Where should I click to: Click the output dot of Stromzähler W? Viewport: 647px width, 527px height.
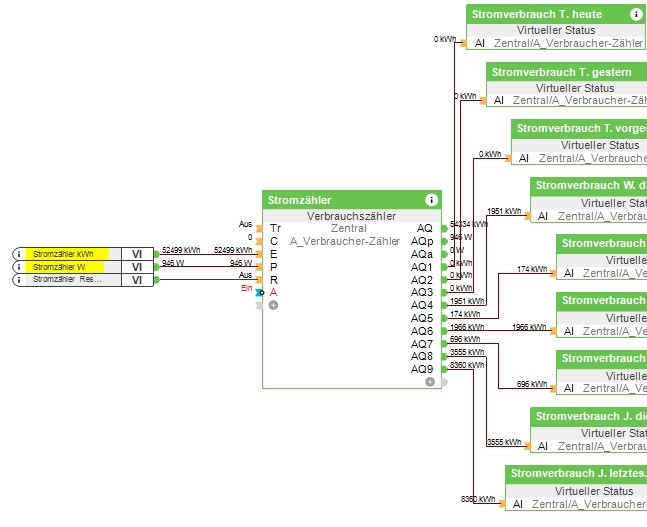click(x=157, y=267)
